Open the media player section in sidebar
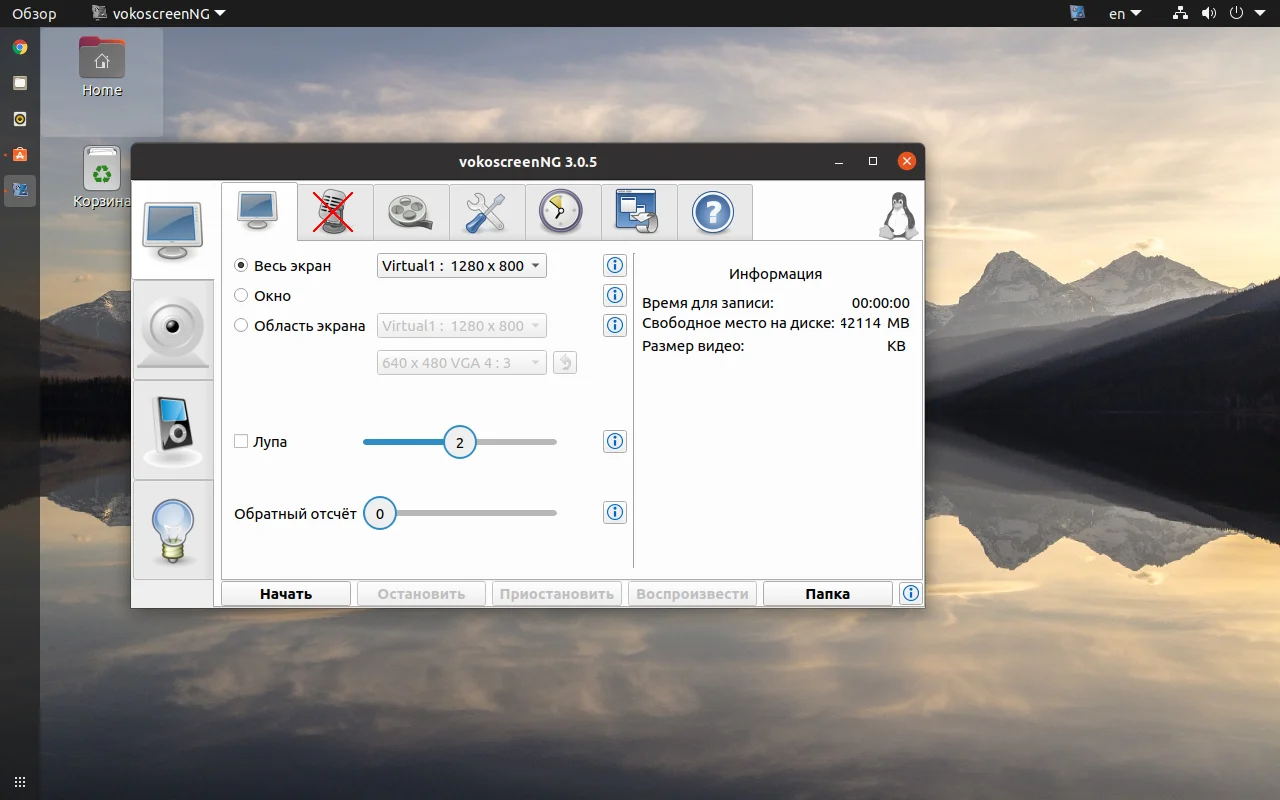 click(173, 430)
